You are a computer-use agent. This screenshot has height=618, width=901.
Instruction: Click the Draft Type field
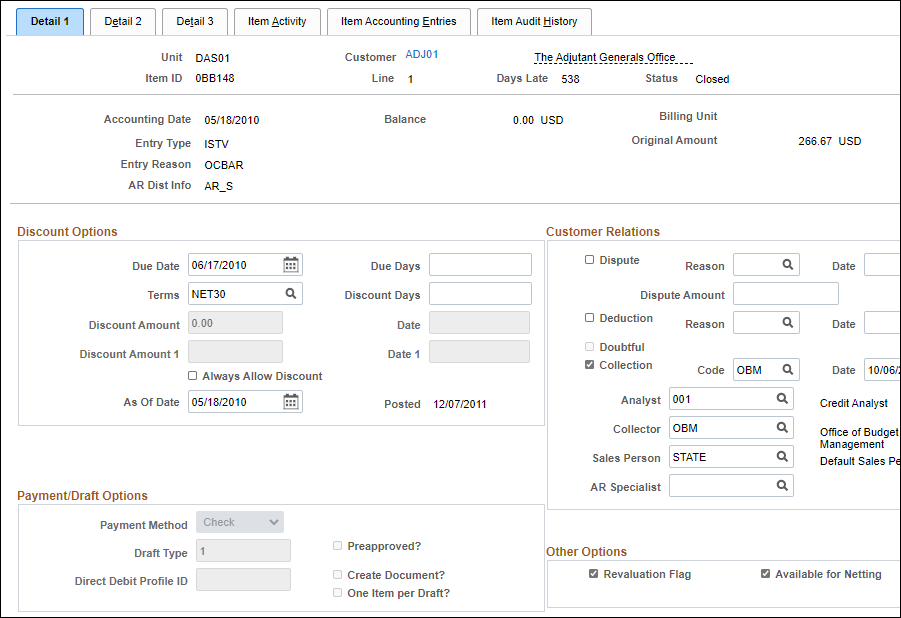(x=244, y=550)
